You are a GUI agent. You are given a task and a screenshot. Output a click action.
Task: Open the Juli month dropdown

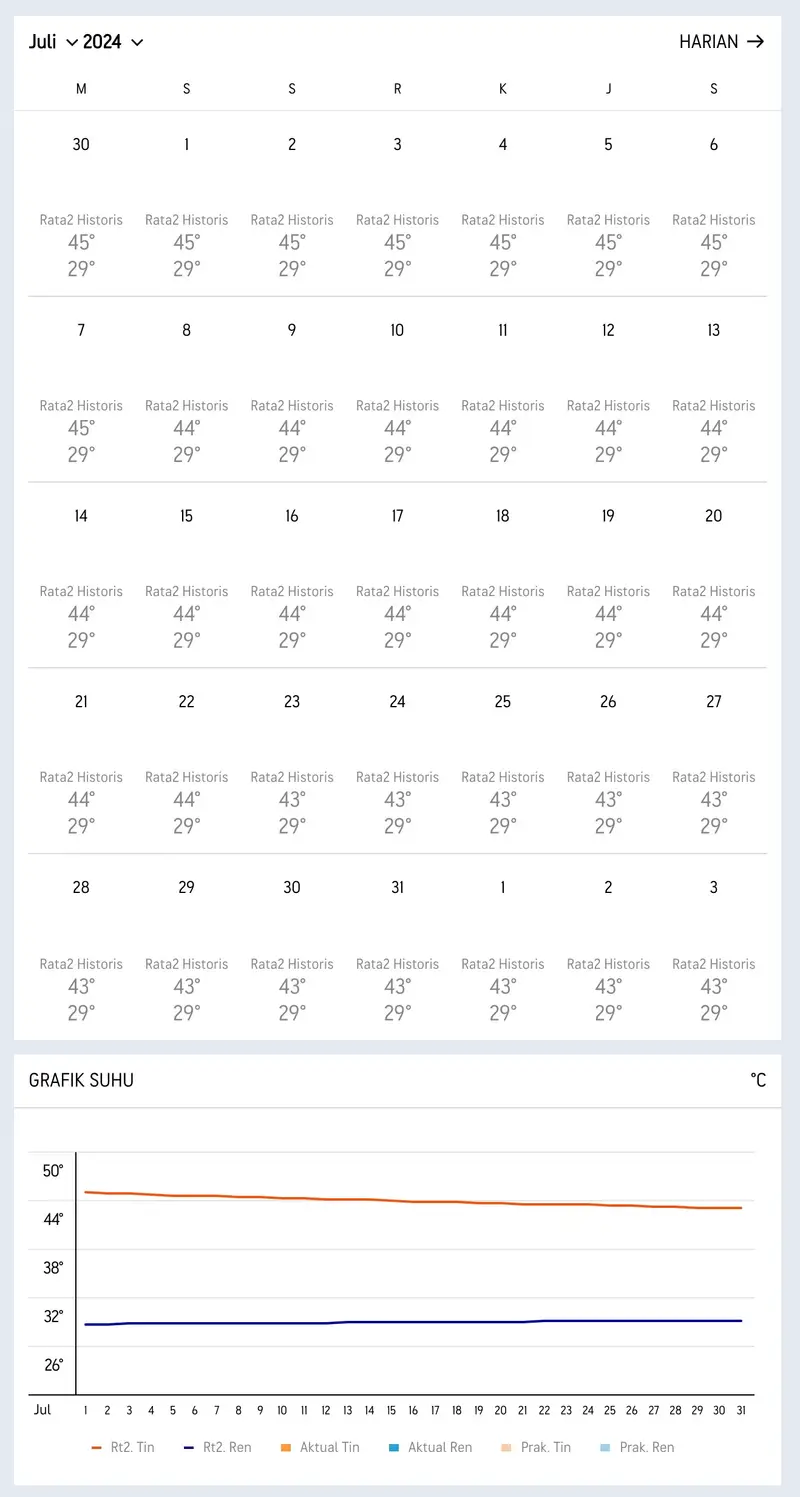tap(53, 42)
